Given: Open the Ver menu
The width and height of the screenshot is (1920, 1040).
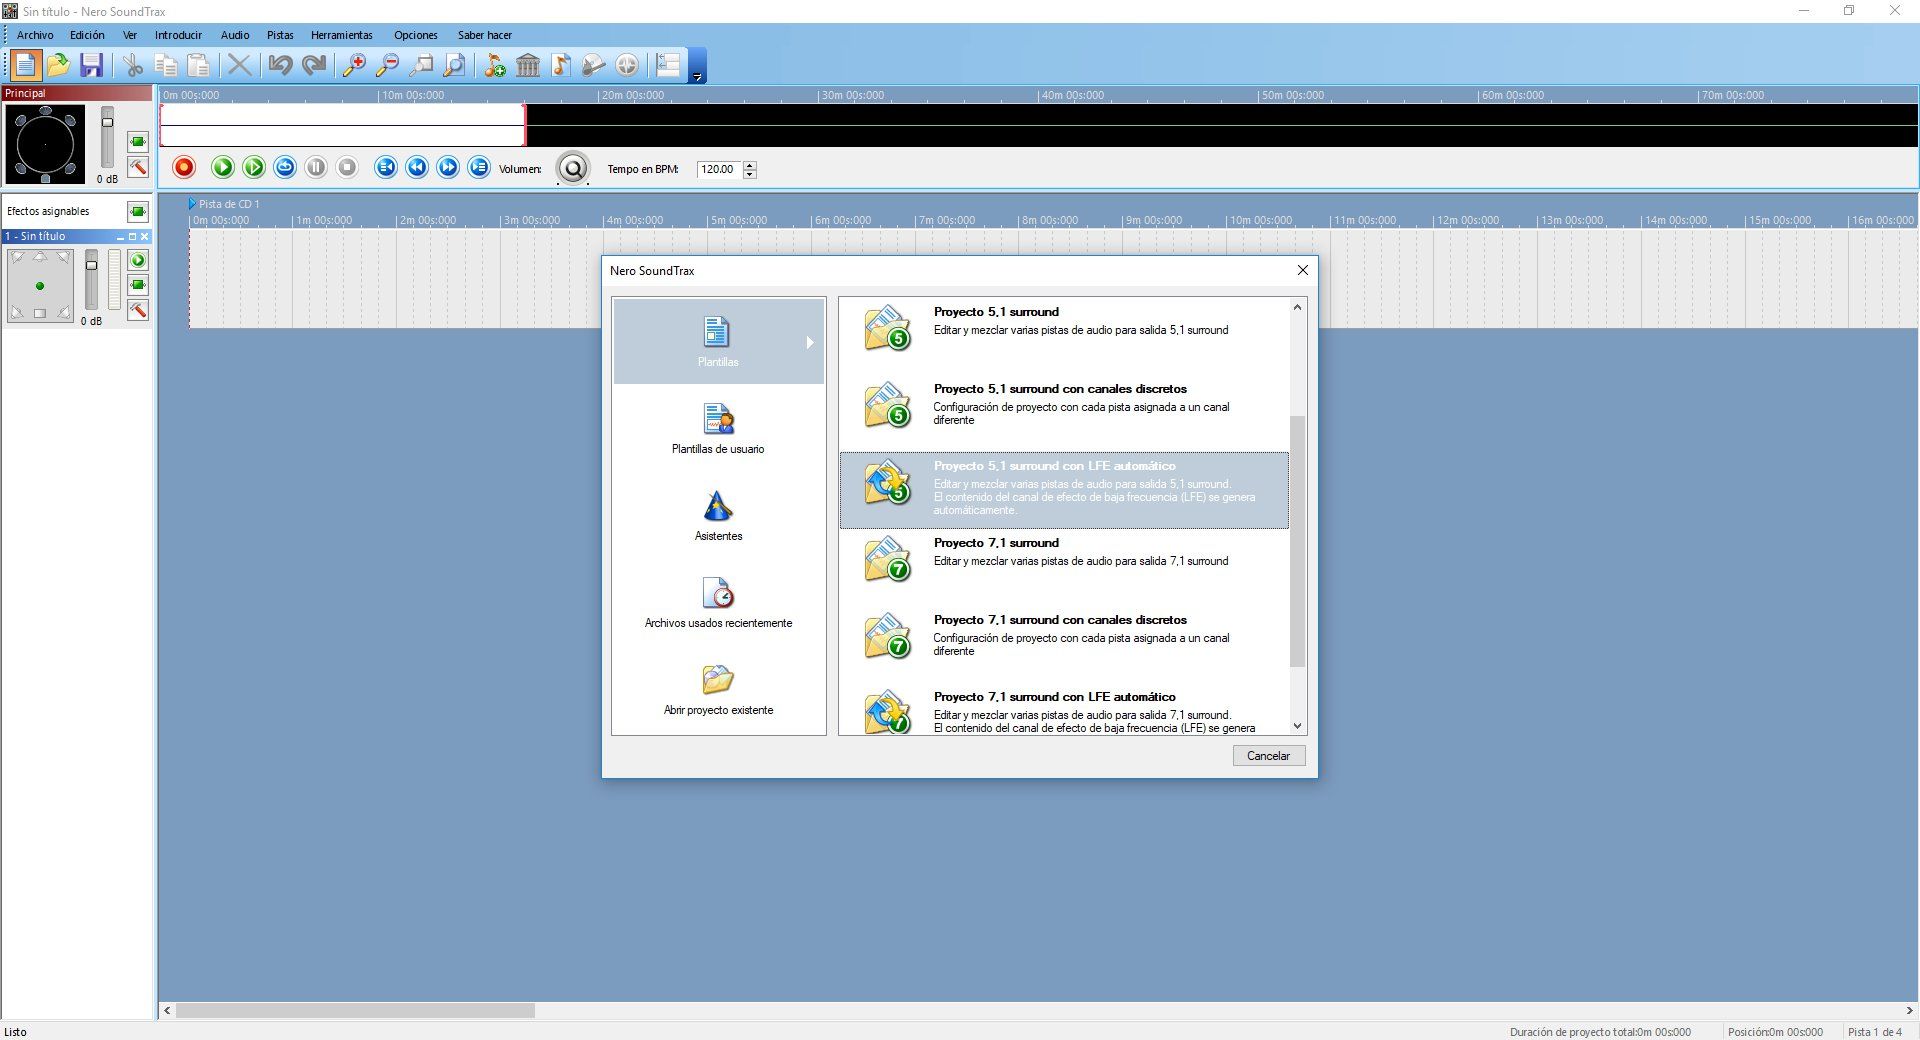Looking at the screenshot, I should (130, 35).
